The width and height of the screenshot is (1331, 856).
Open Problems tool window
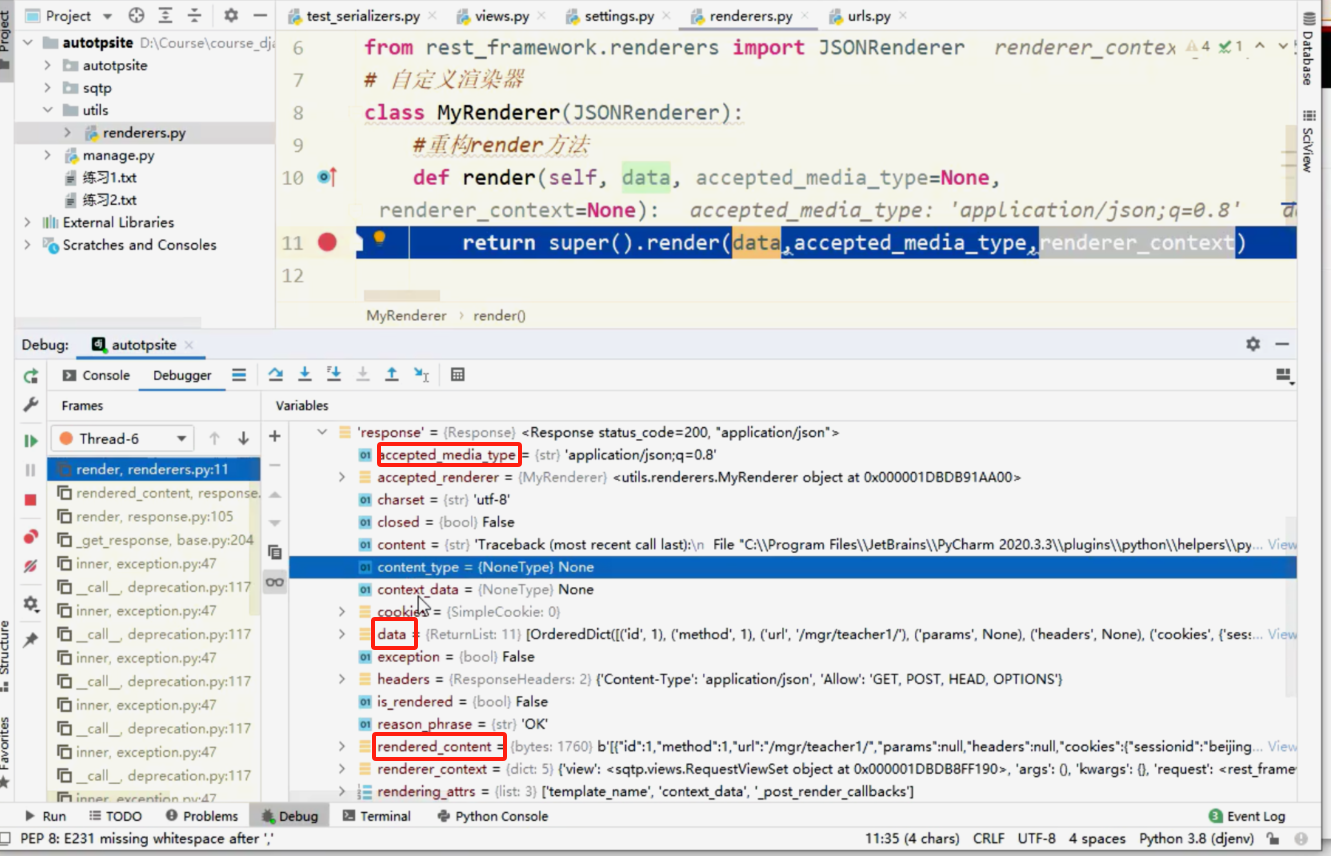[x=202, y=816]
